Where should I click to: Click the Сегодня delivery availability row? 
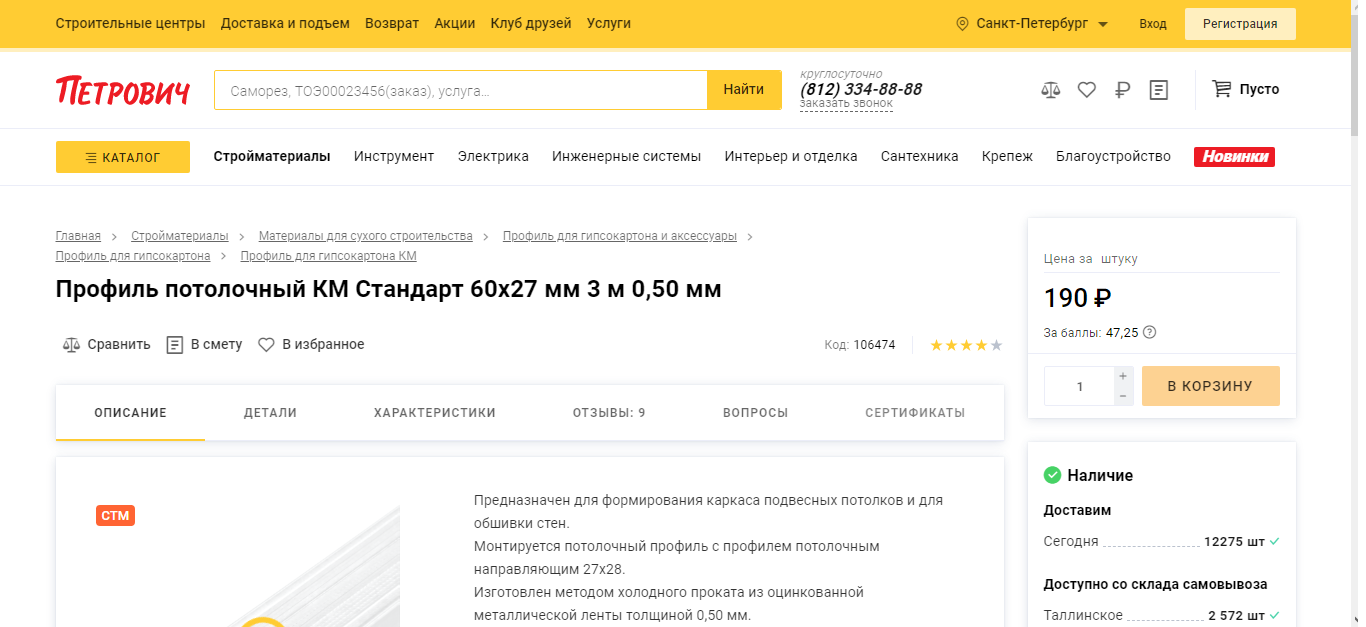click(1162, 541)
